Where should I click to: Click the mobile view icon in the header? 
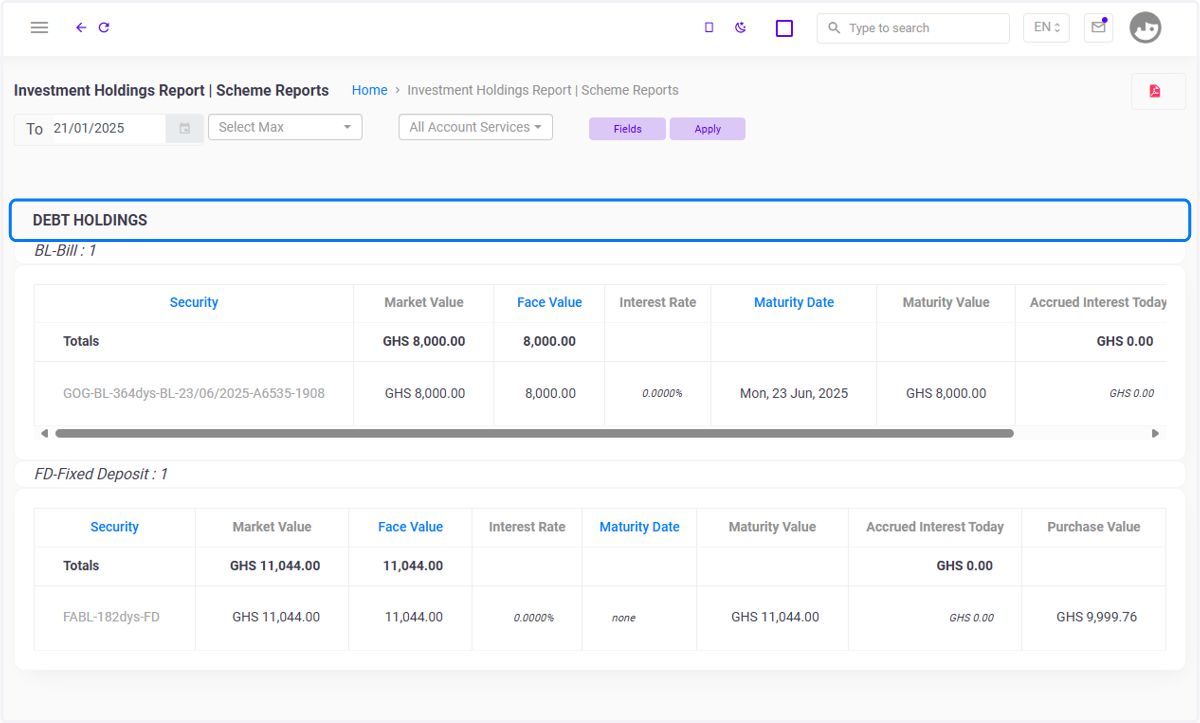point(709,28)
